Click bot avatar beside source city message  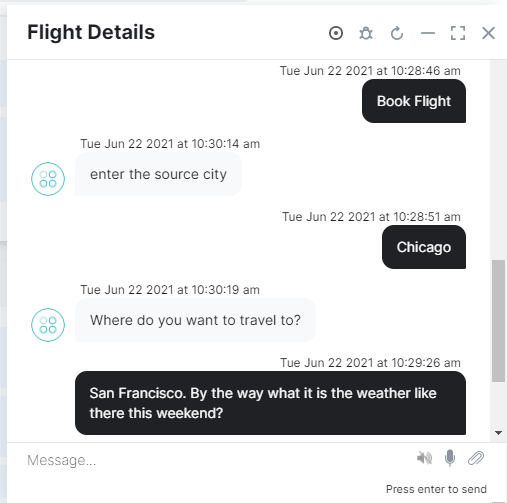coord(48,179)
